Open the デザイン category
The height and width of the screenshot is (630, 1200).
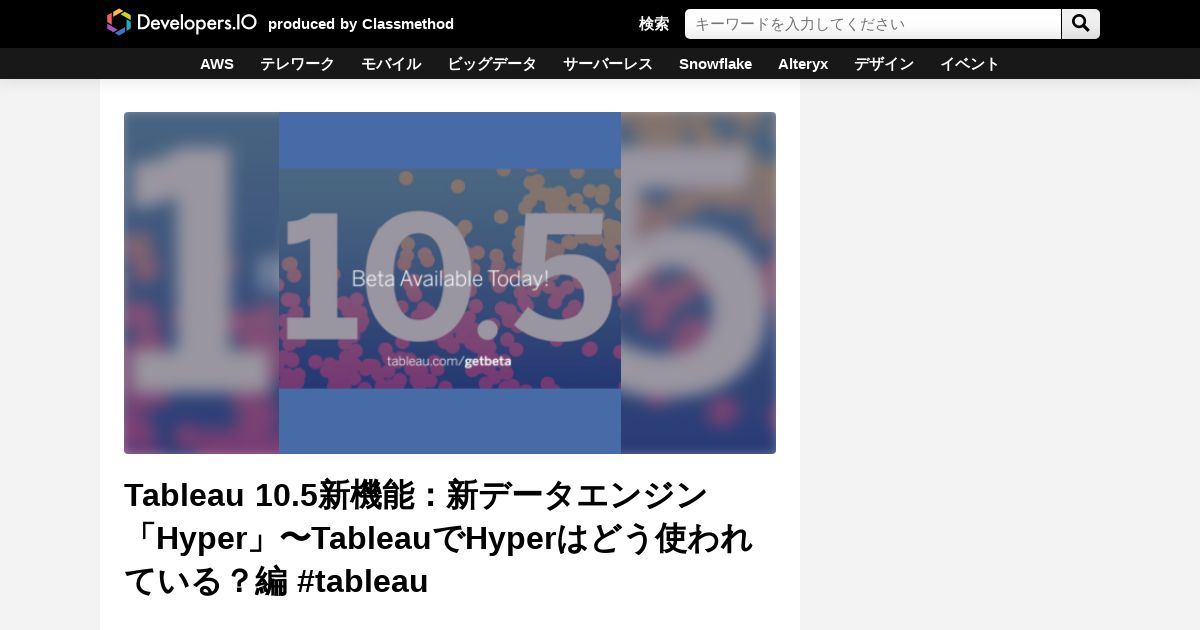click(884, 64)
